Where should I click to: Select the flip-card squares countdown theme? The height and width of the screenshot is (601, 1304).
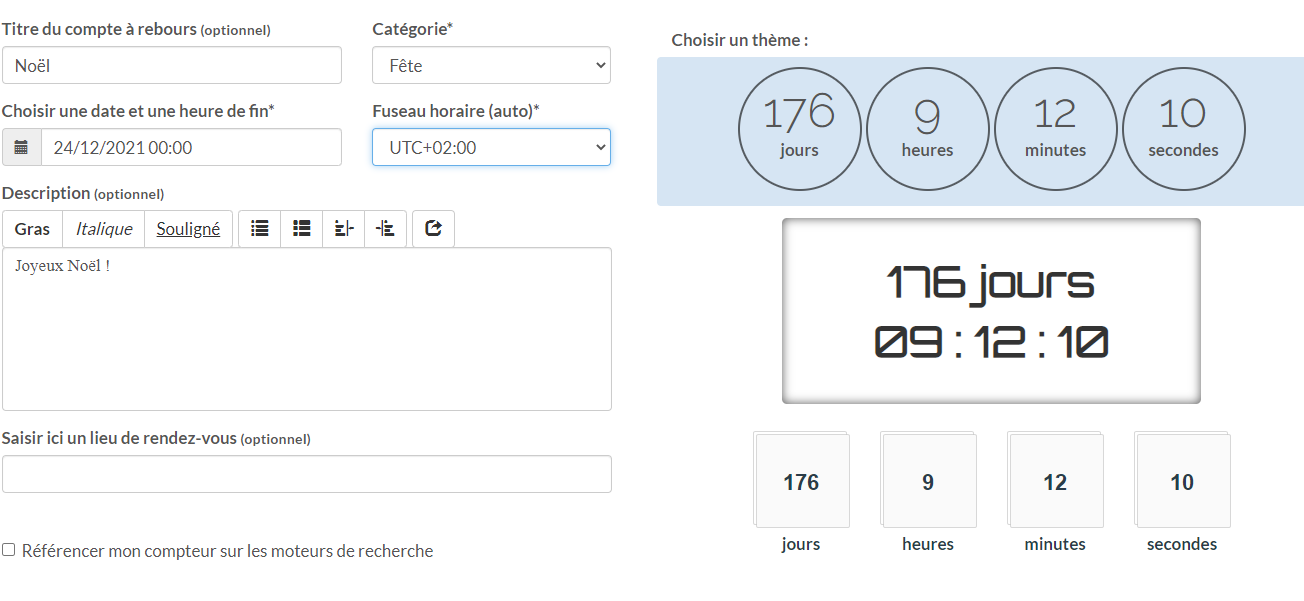991,490
